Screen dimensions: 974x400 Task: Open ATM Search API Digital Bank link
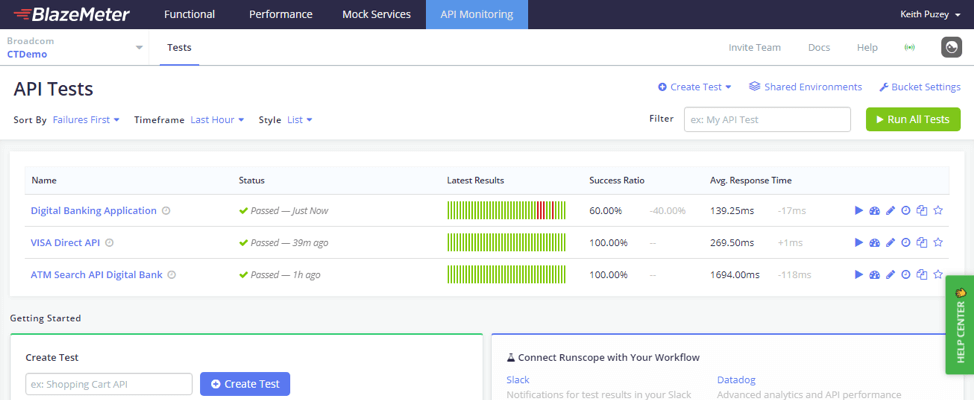[96, 275]
